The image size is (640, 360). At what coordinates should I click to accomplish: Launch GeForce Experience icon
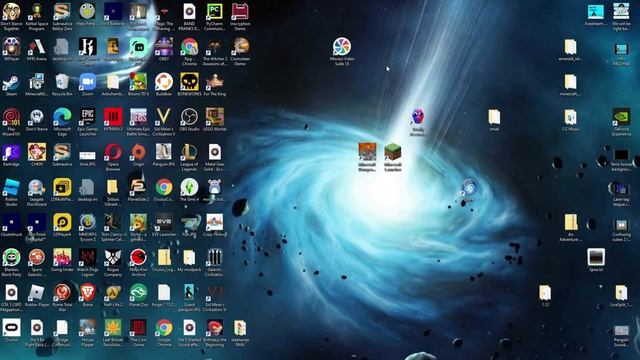[621, 117]
